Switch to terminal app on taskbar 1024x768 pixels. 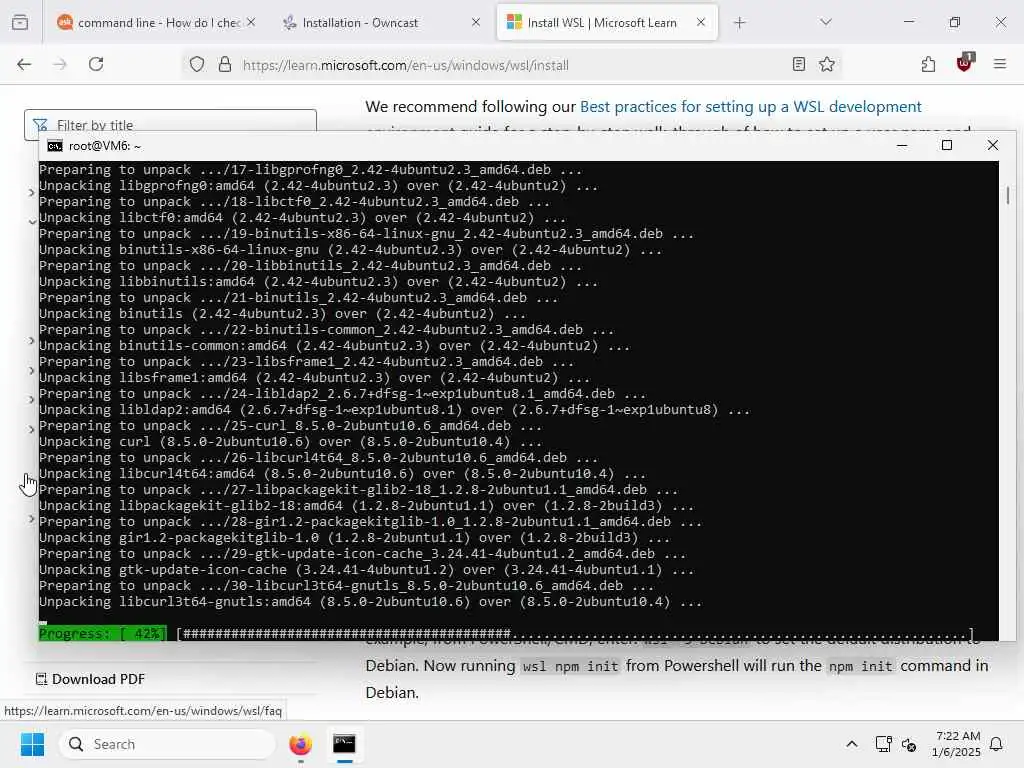tap(344, 744)
